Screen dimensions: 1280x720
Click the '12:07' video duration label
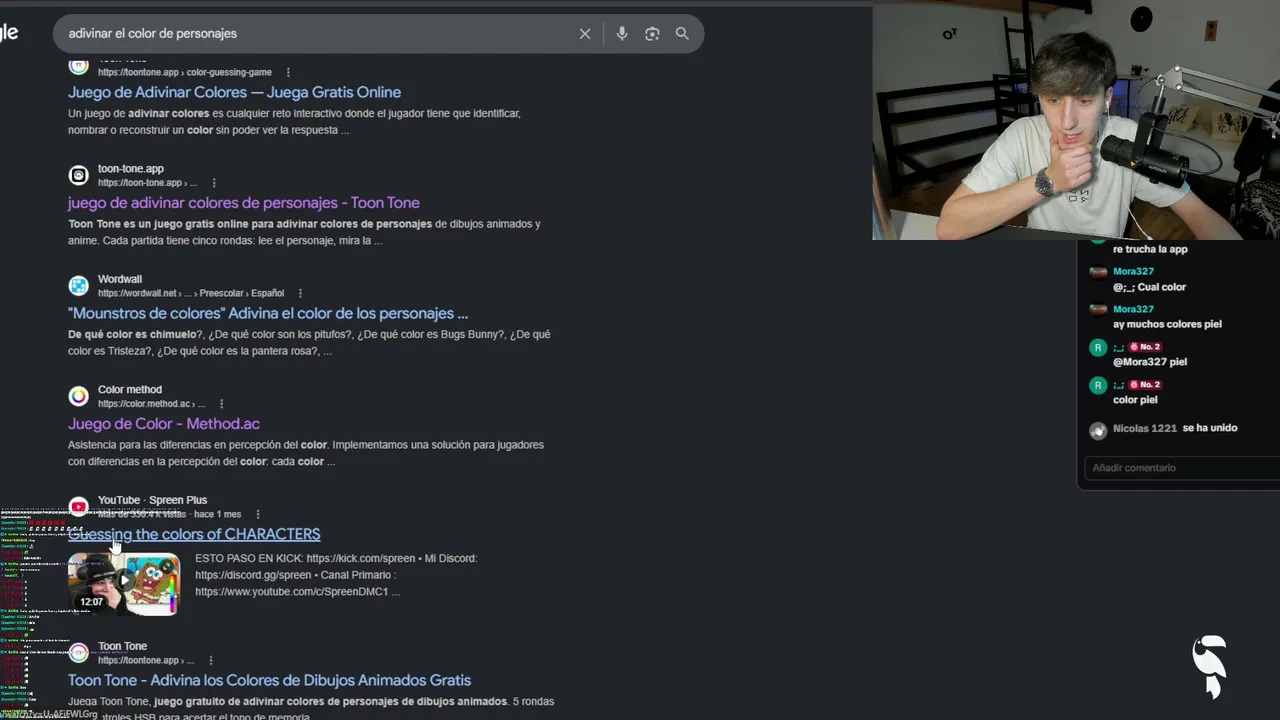tap(92, 602)
